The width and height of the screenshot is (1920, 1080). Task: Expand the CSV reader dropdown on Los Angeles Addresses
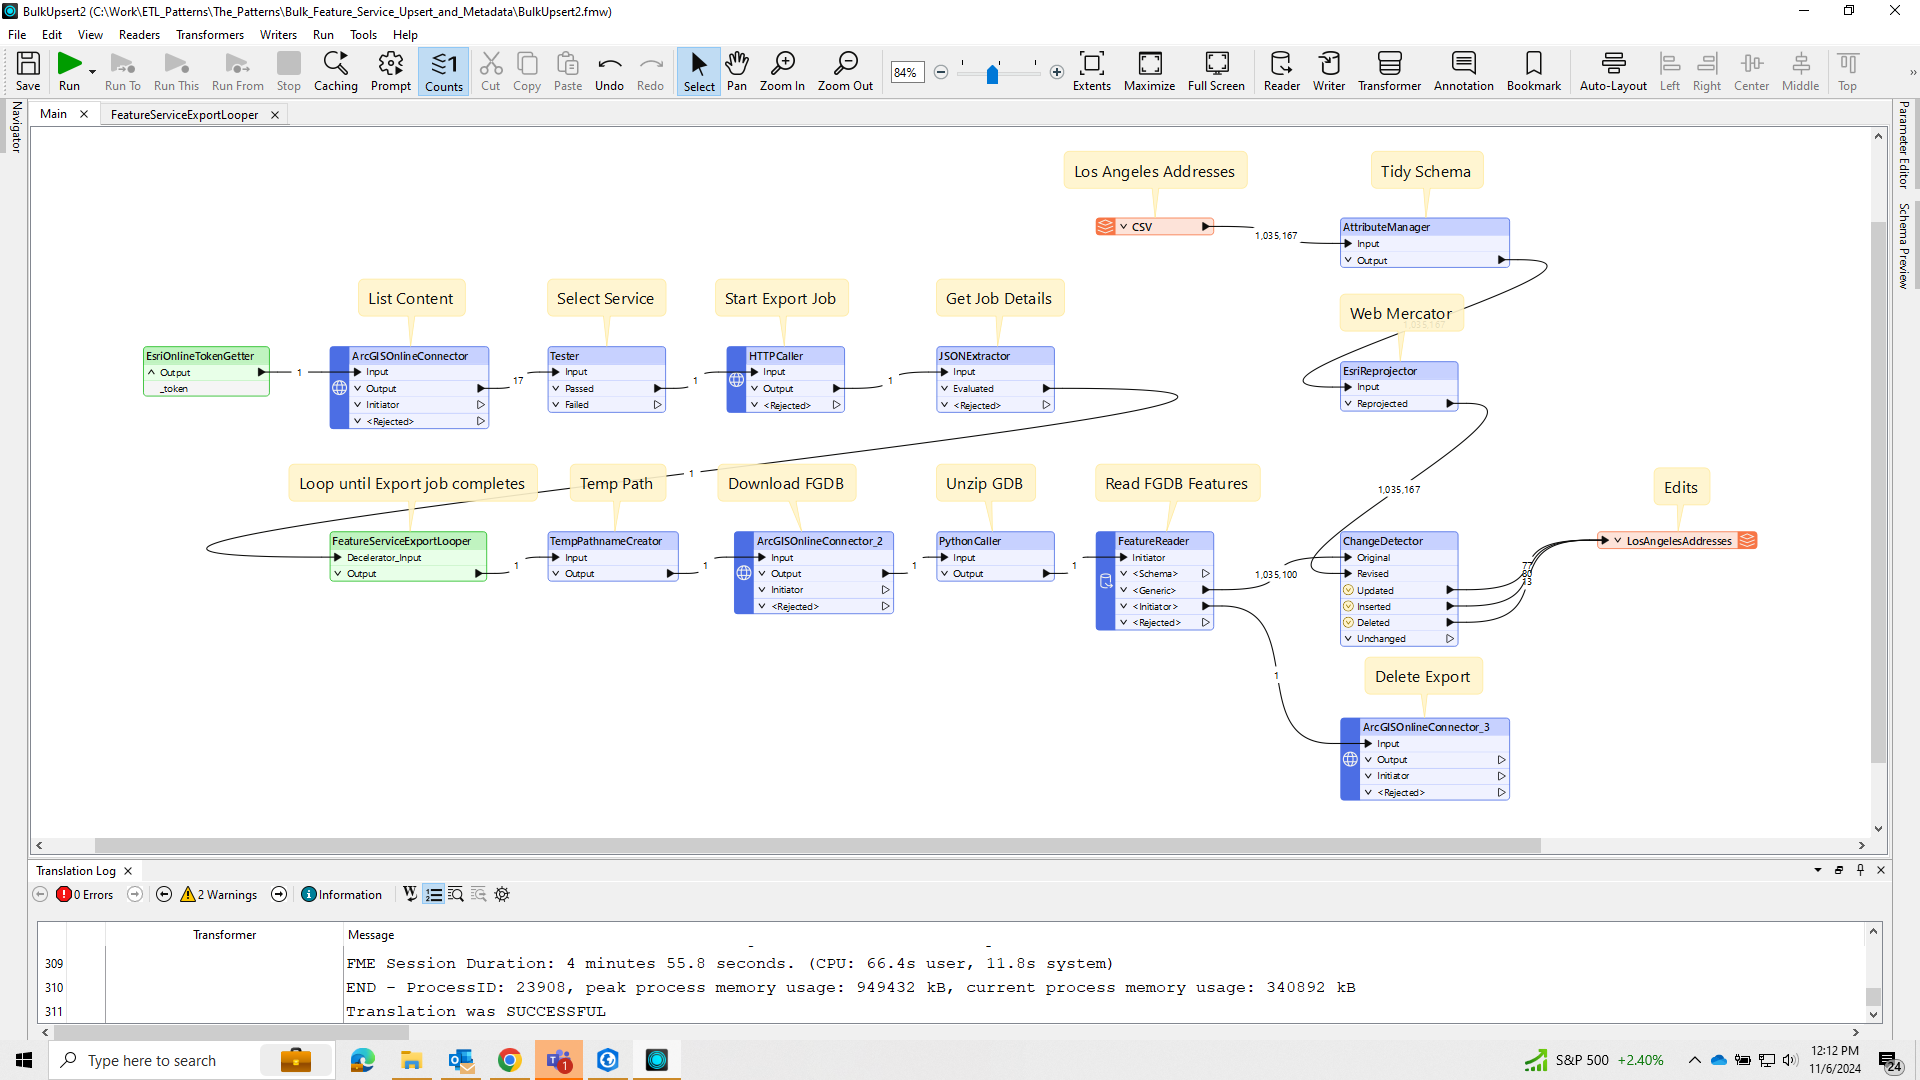coord(1125,226)
